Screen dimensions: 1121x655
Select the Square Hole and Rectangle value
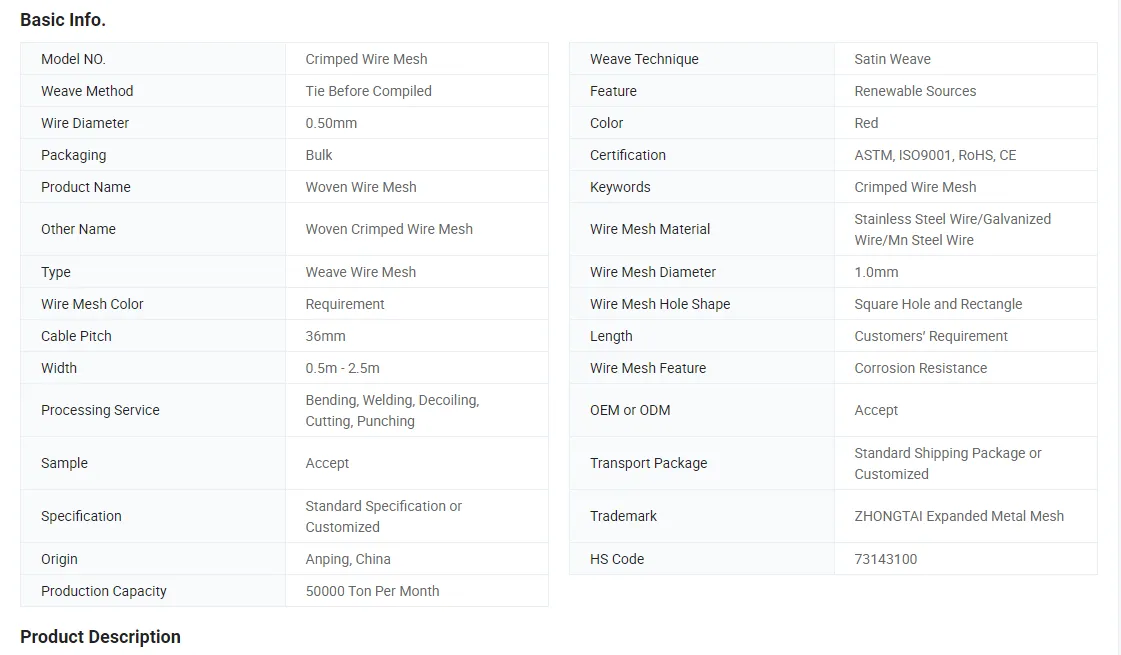[938, 304]
